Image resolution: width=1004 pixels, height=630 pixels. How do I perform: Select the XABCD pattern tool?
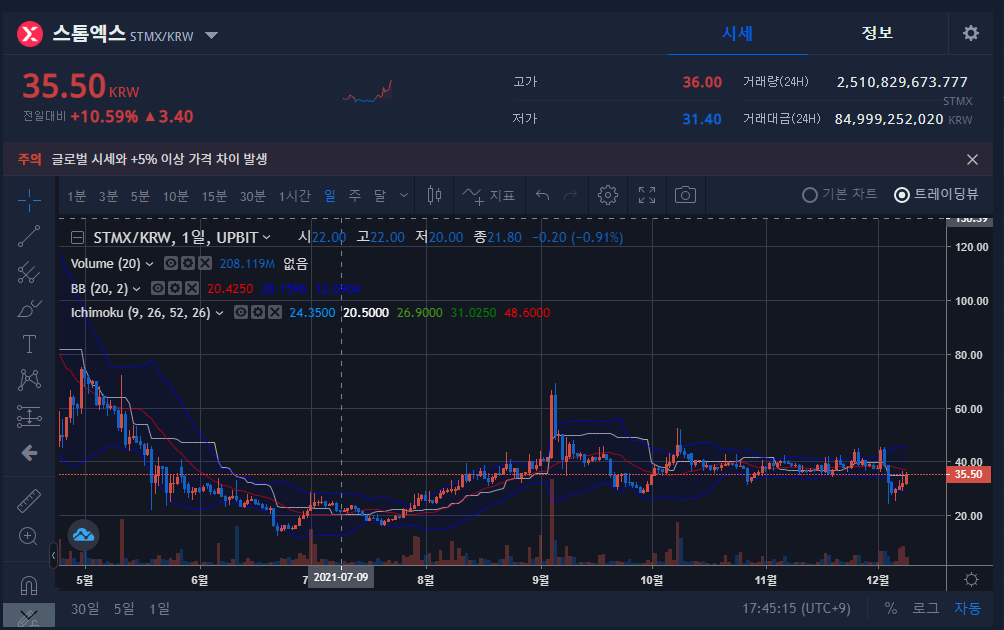[29, 380]
